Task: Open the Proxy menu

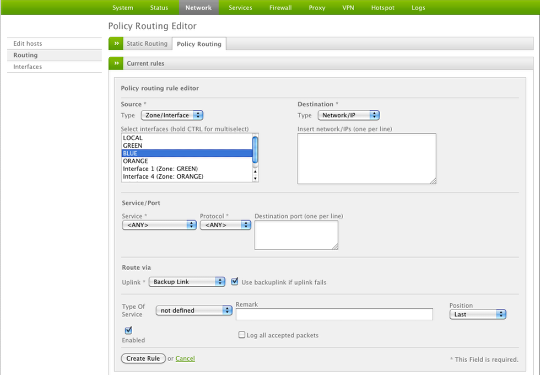Action: (x=317, y=8)
